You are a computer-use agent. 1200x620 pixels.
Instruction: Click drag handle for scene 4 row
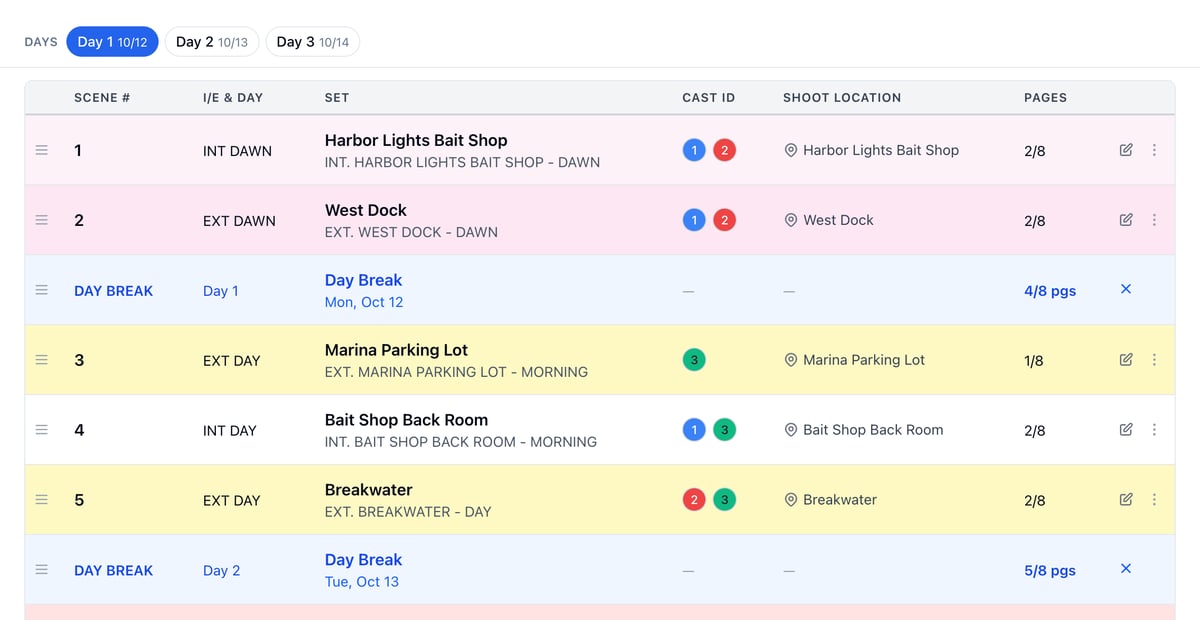click(x=41, y=430)
